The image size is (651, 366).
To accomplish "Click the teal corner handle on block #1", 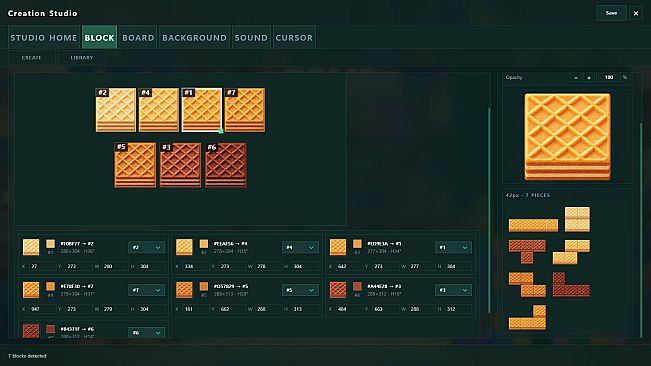I will (221, 131).
